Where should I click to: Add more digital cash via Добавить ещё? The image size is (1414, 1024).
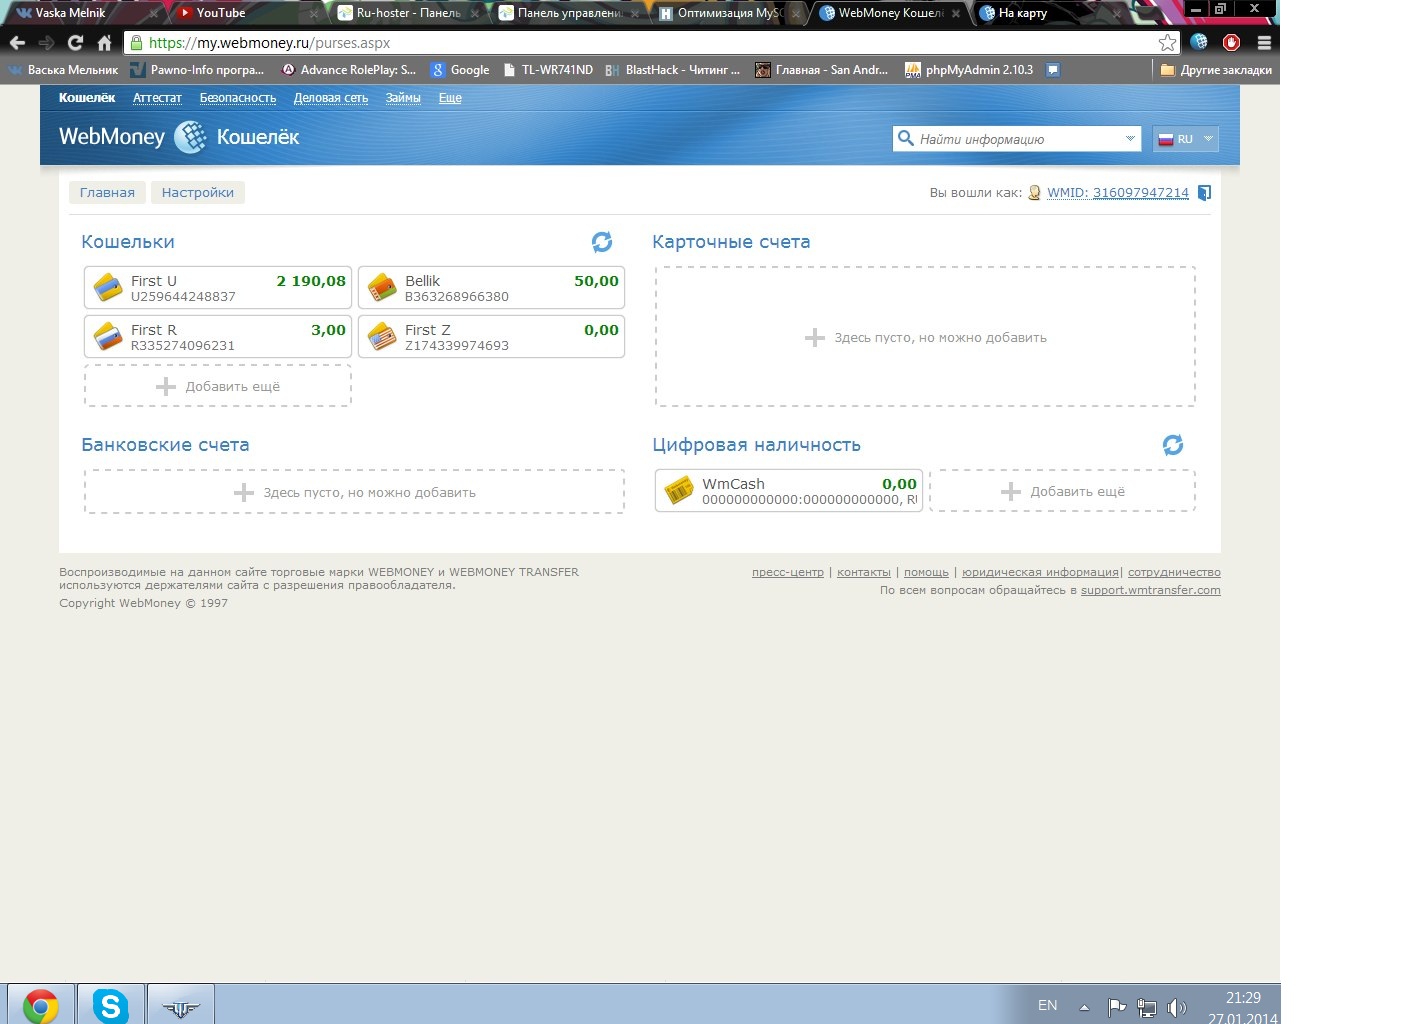pos(1062,491)
